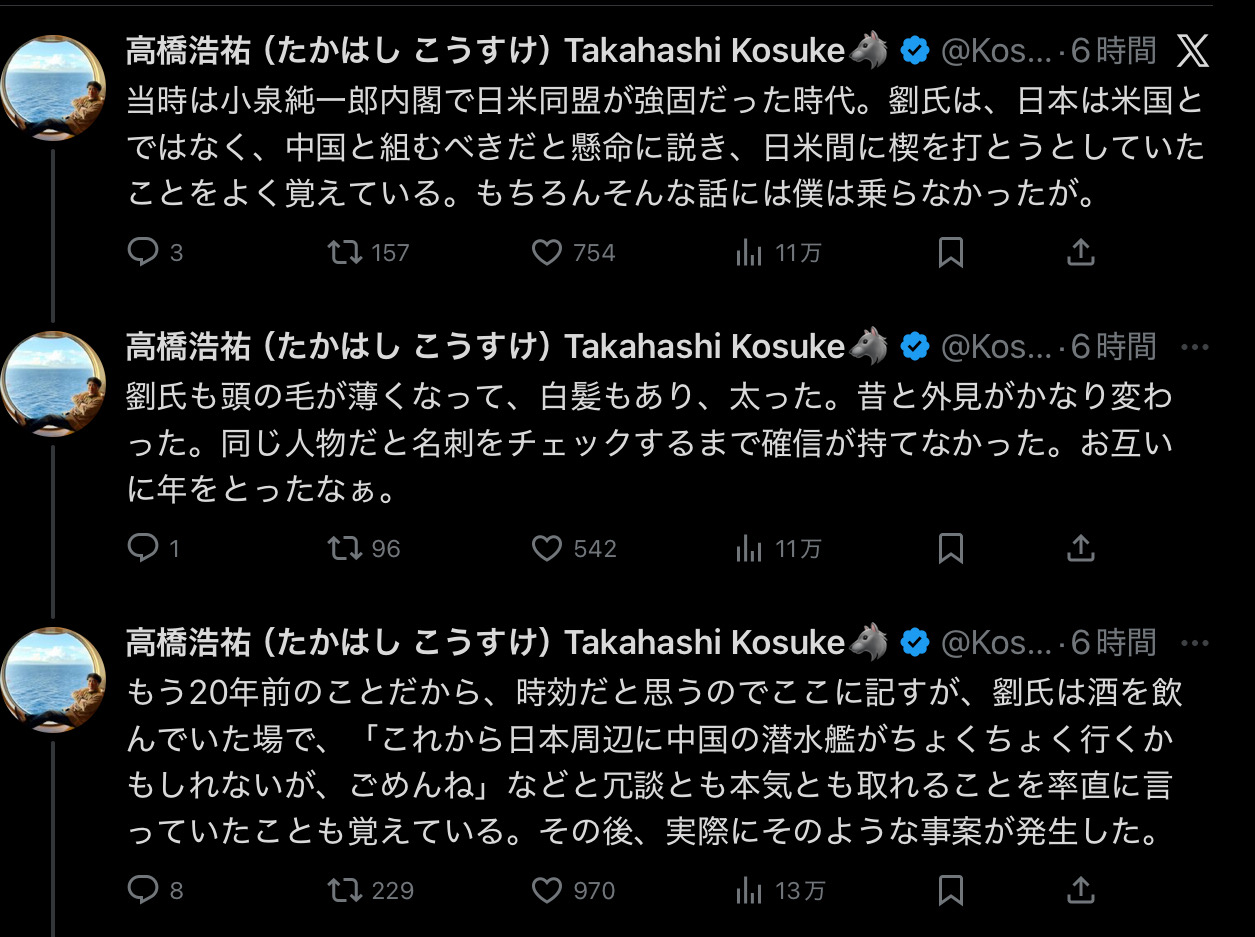Image resolution: width=1255 pixels, height=937 pixels.
Task: Click the X logo icon
Action: pyautogui.click(x=1193, y=50)
